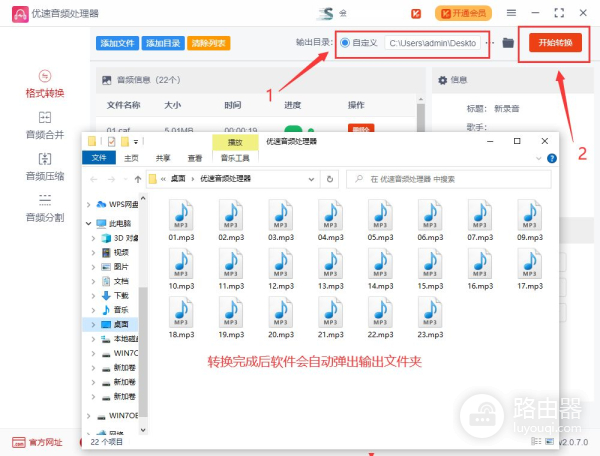Select the 09.mp3 file icon
This screenshot has height=456, width=600.
pyautogui.click(x=530, y=215)
